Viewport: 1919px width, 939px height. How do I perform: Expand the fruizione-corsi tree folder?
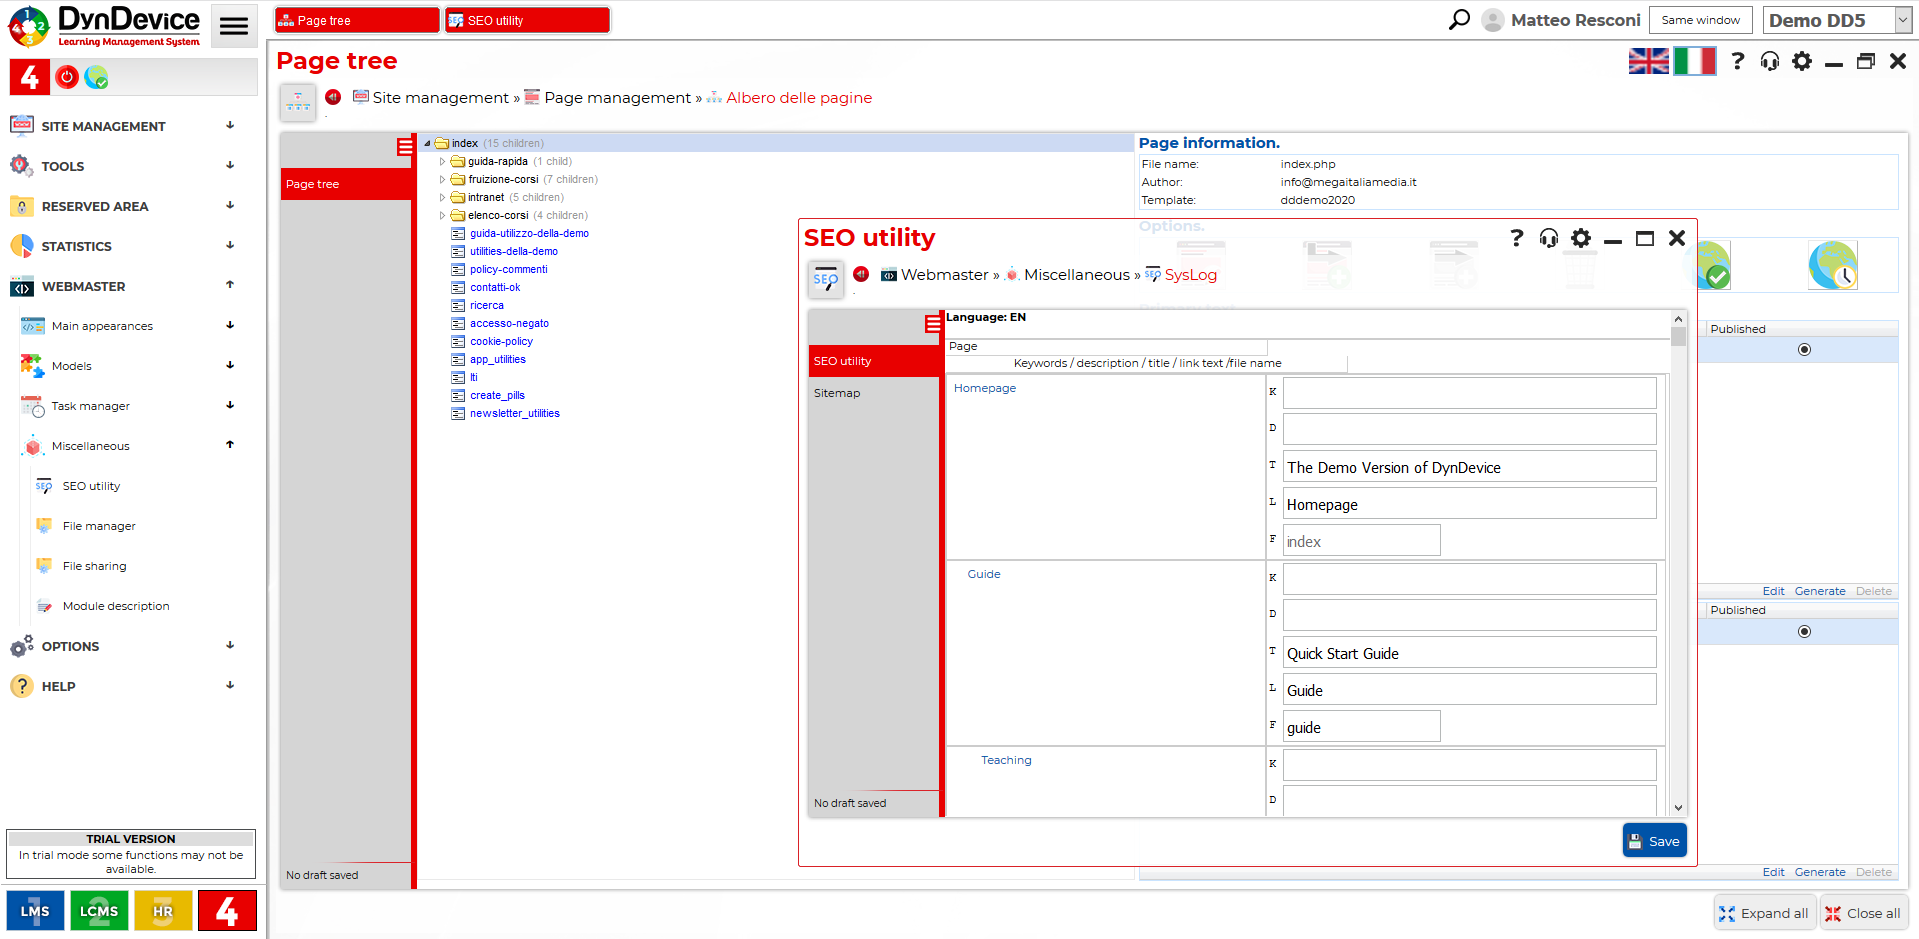point(442,179)
